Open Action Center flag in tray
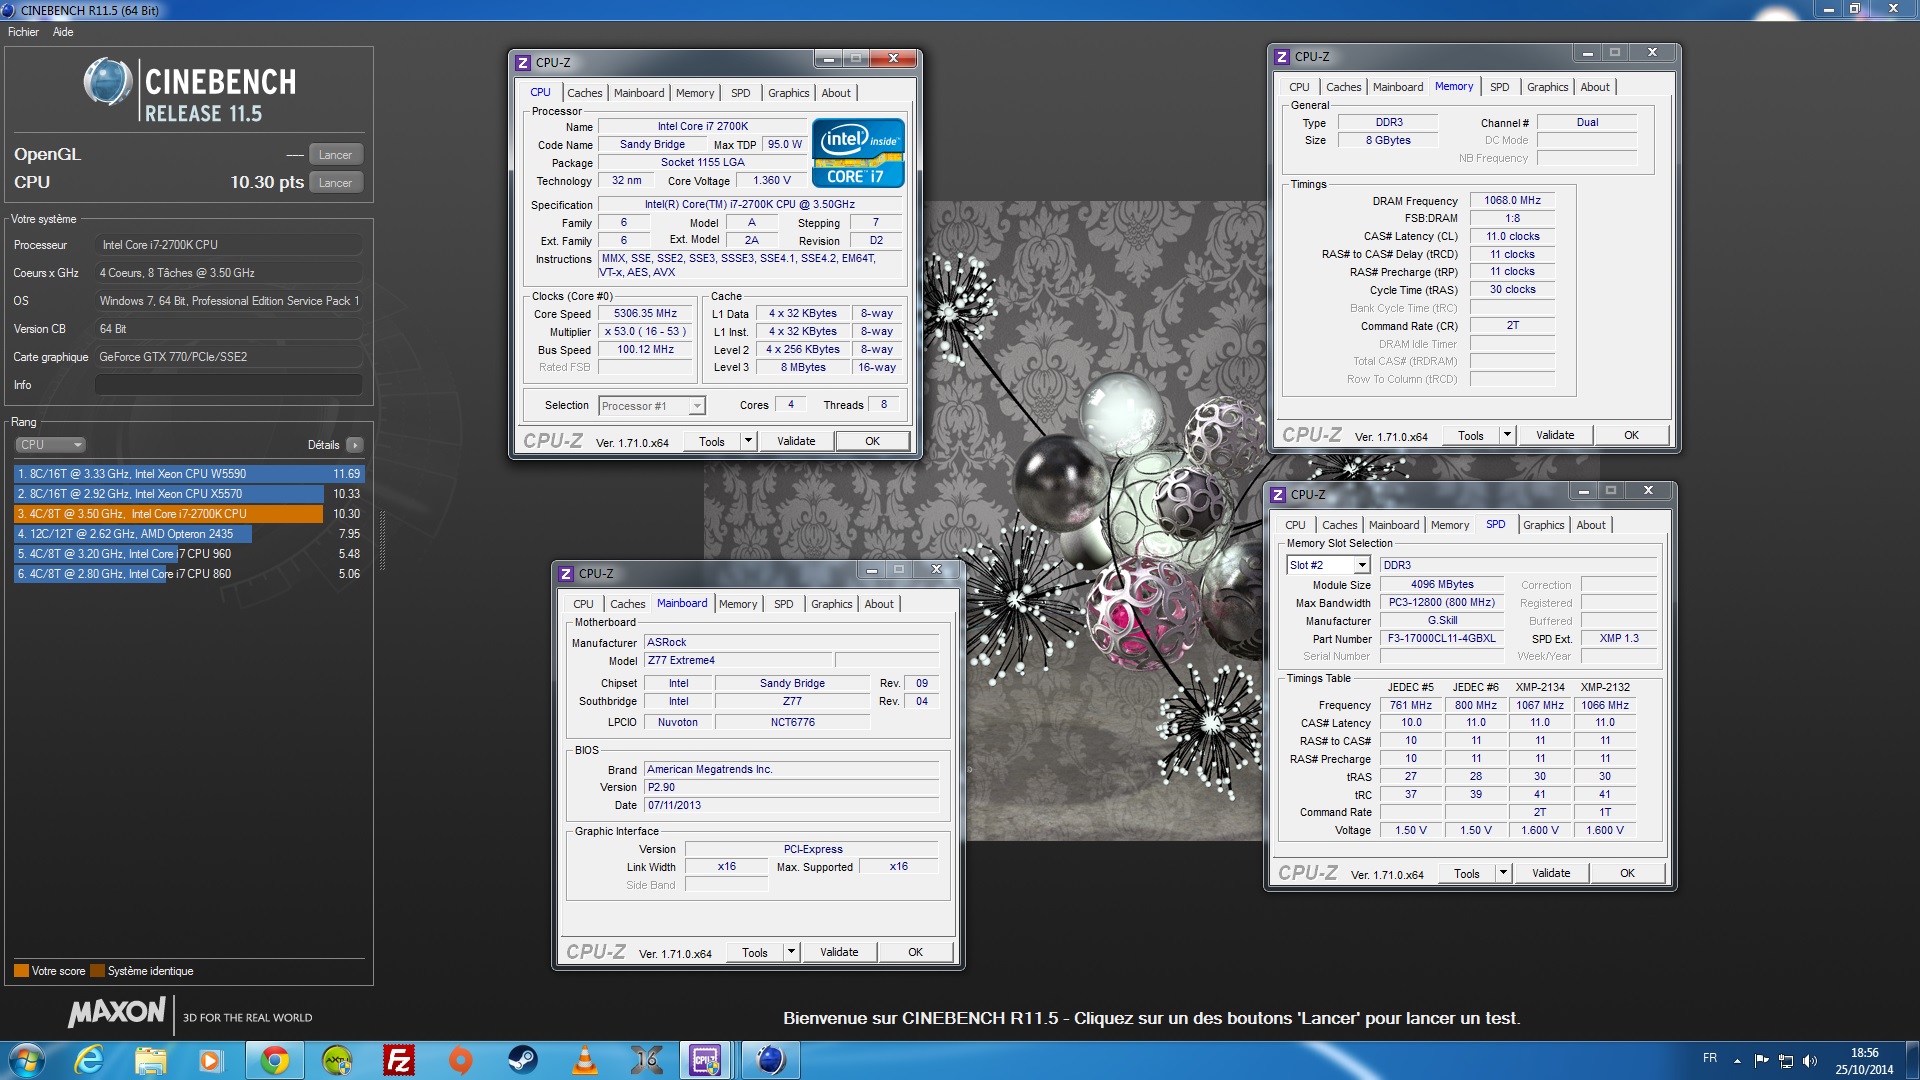This screenshot has height=1080, width=1920. [1761, 1060]
